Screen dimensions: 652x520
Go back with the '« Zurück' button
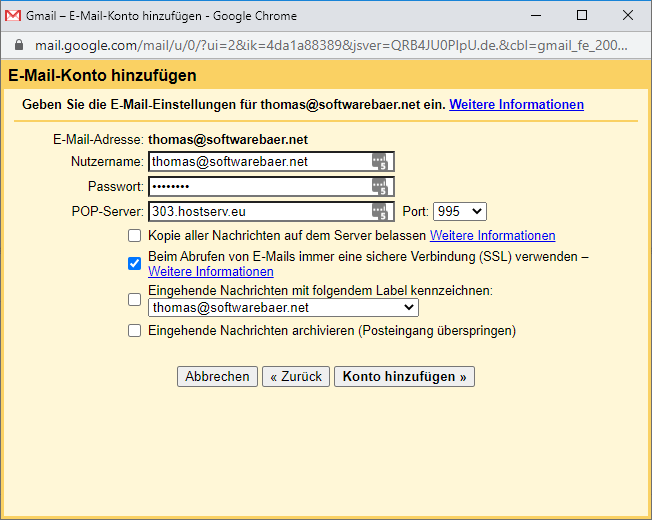[x=295, y=377]
